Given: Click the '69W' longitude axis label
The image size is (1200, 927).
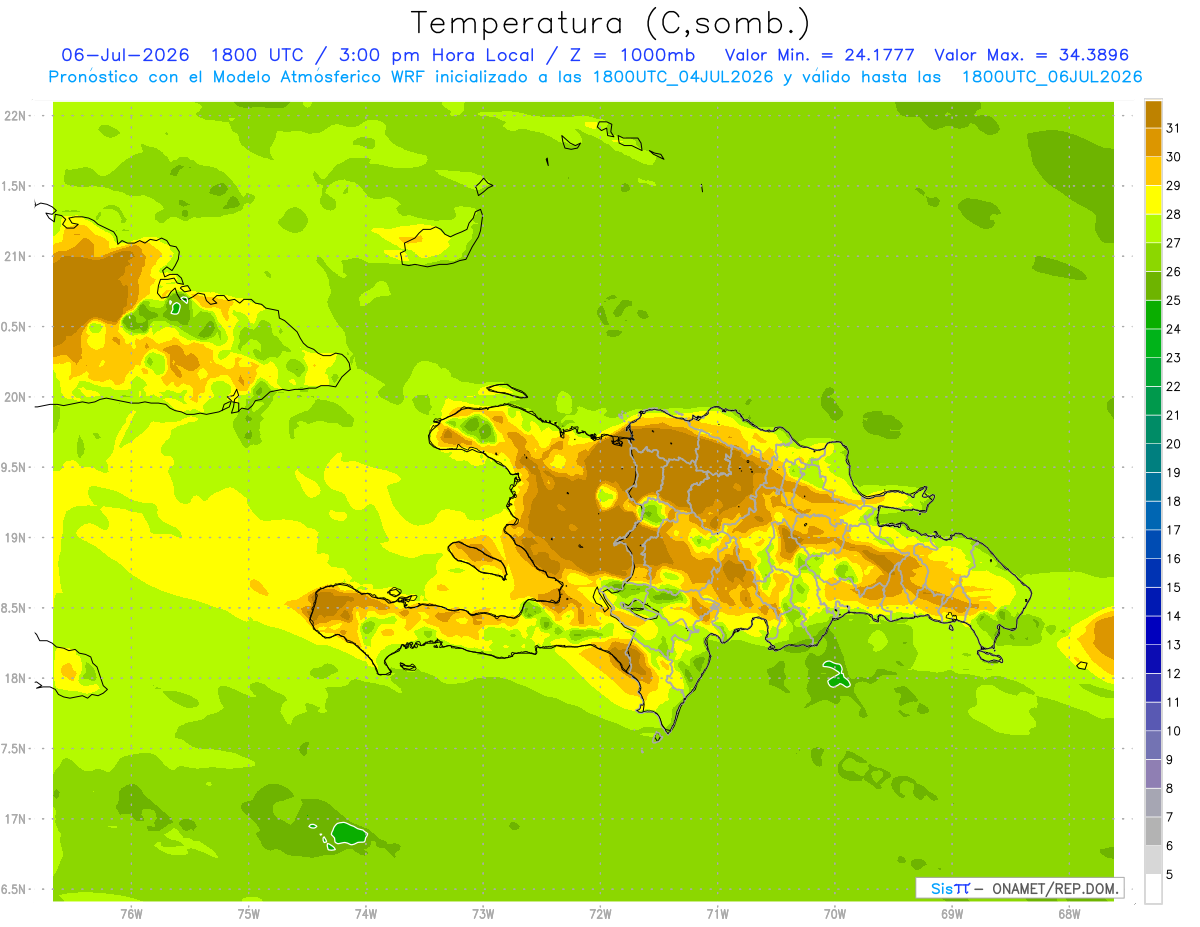Looking at the screenshot, I should tap(952, 913).
